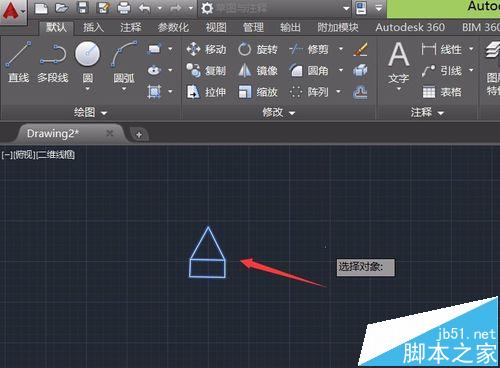
Task: Click the Ellipse draw icon
Action: (154, 70)
